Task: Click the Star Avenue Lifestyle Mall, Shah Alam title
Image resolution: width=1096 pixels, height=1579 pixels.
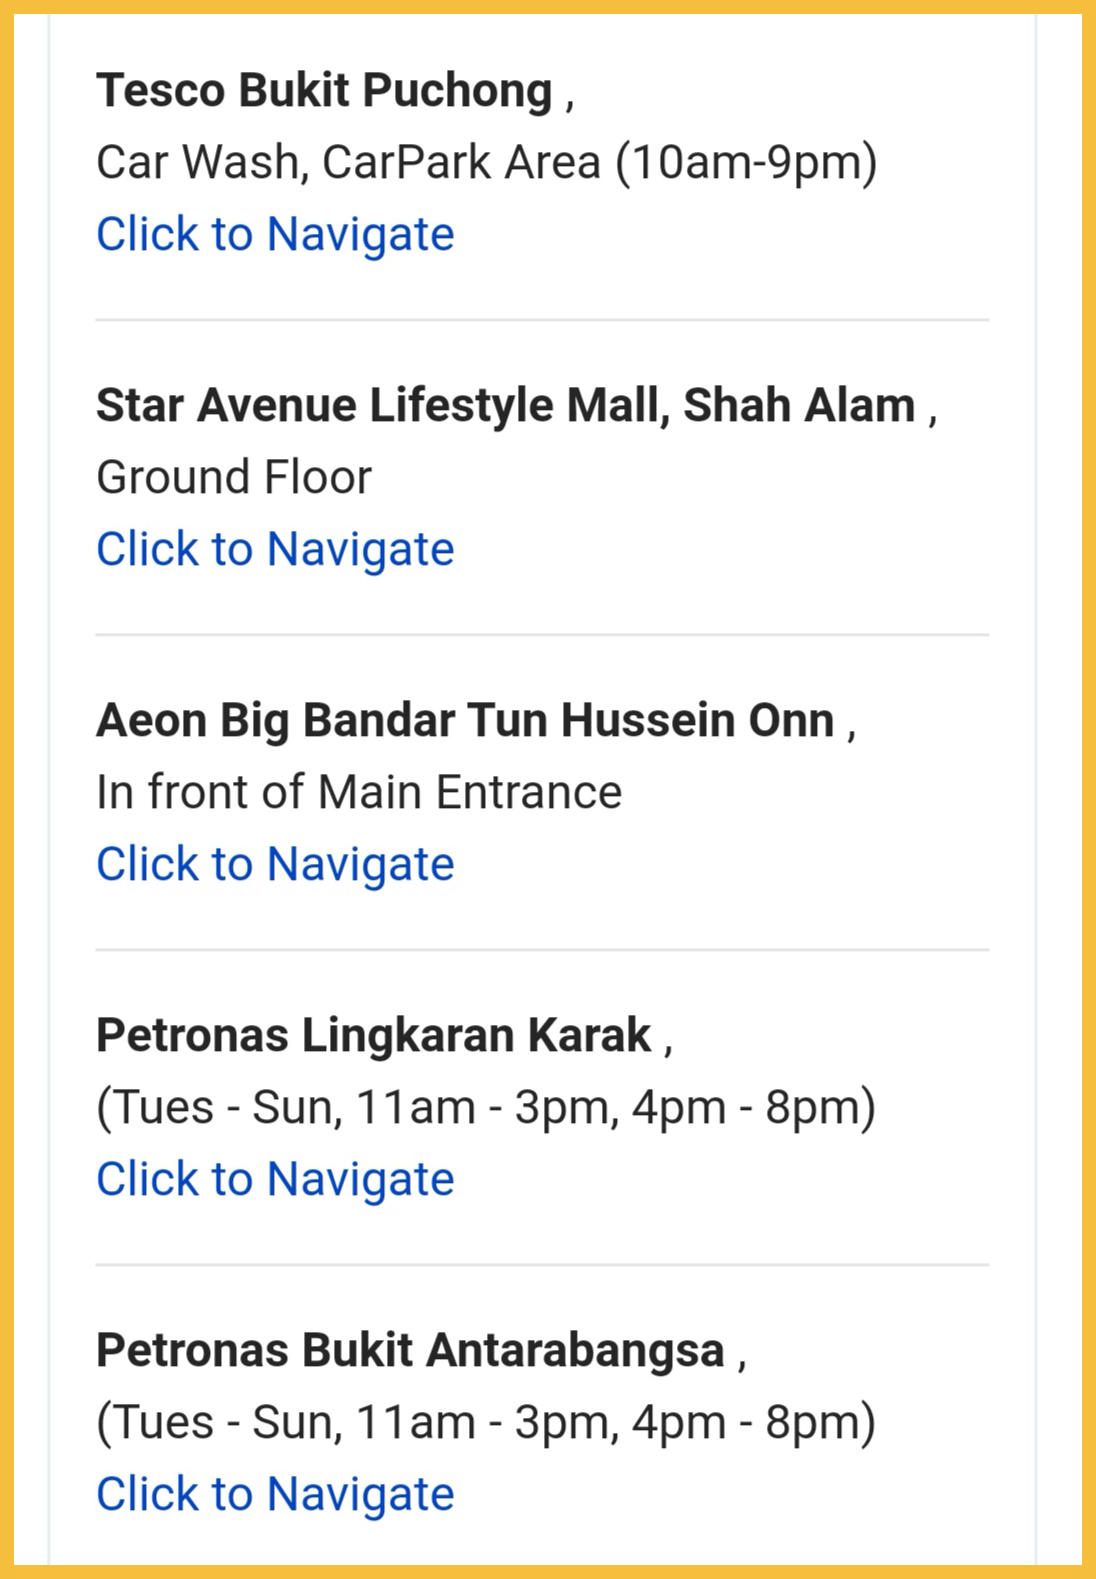Action: [505, 406]
